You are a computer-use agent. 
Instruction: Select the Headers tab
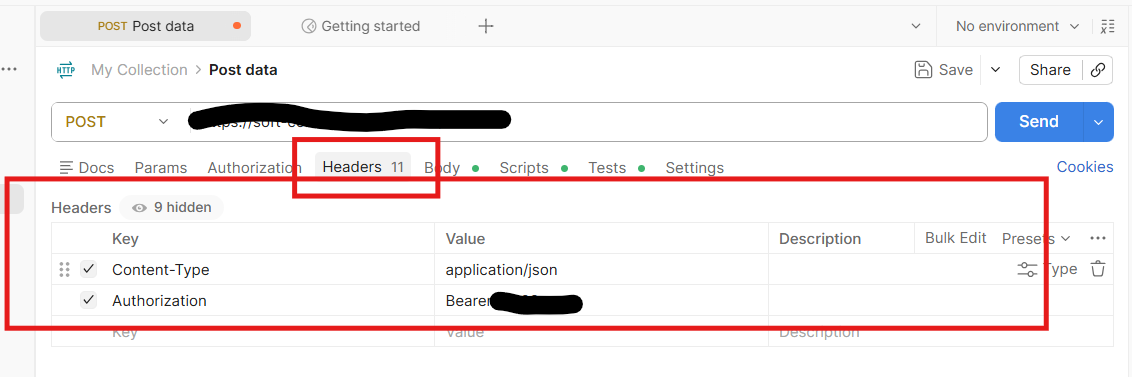(362, 167)
